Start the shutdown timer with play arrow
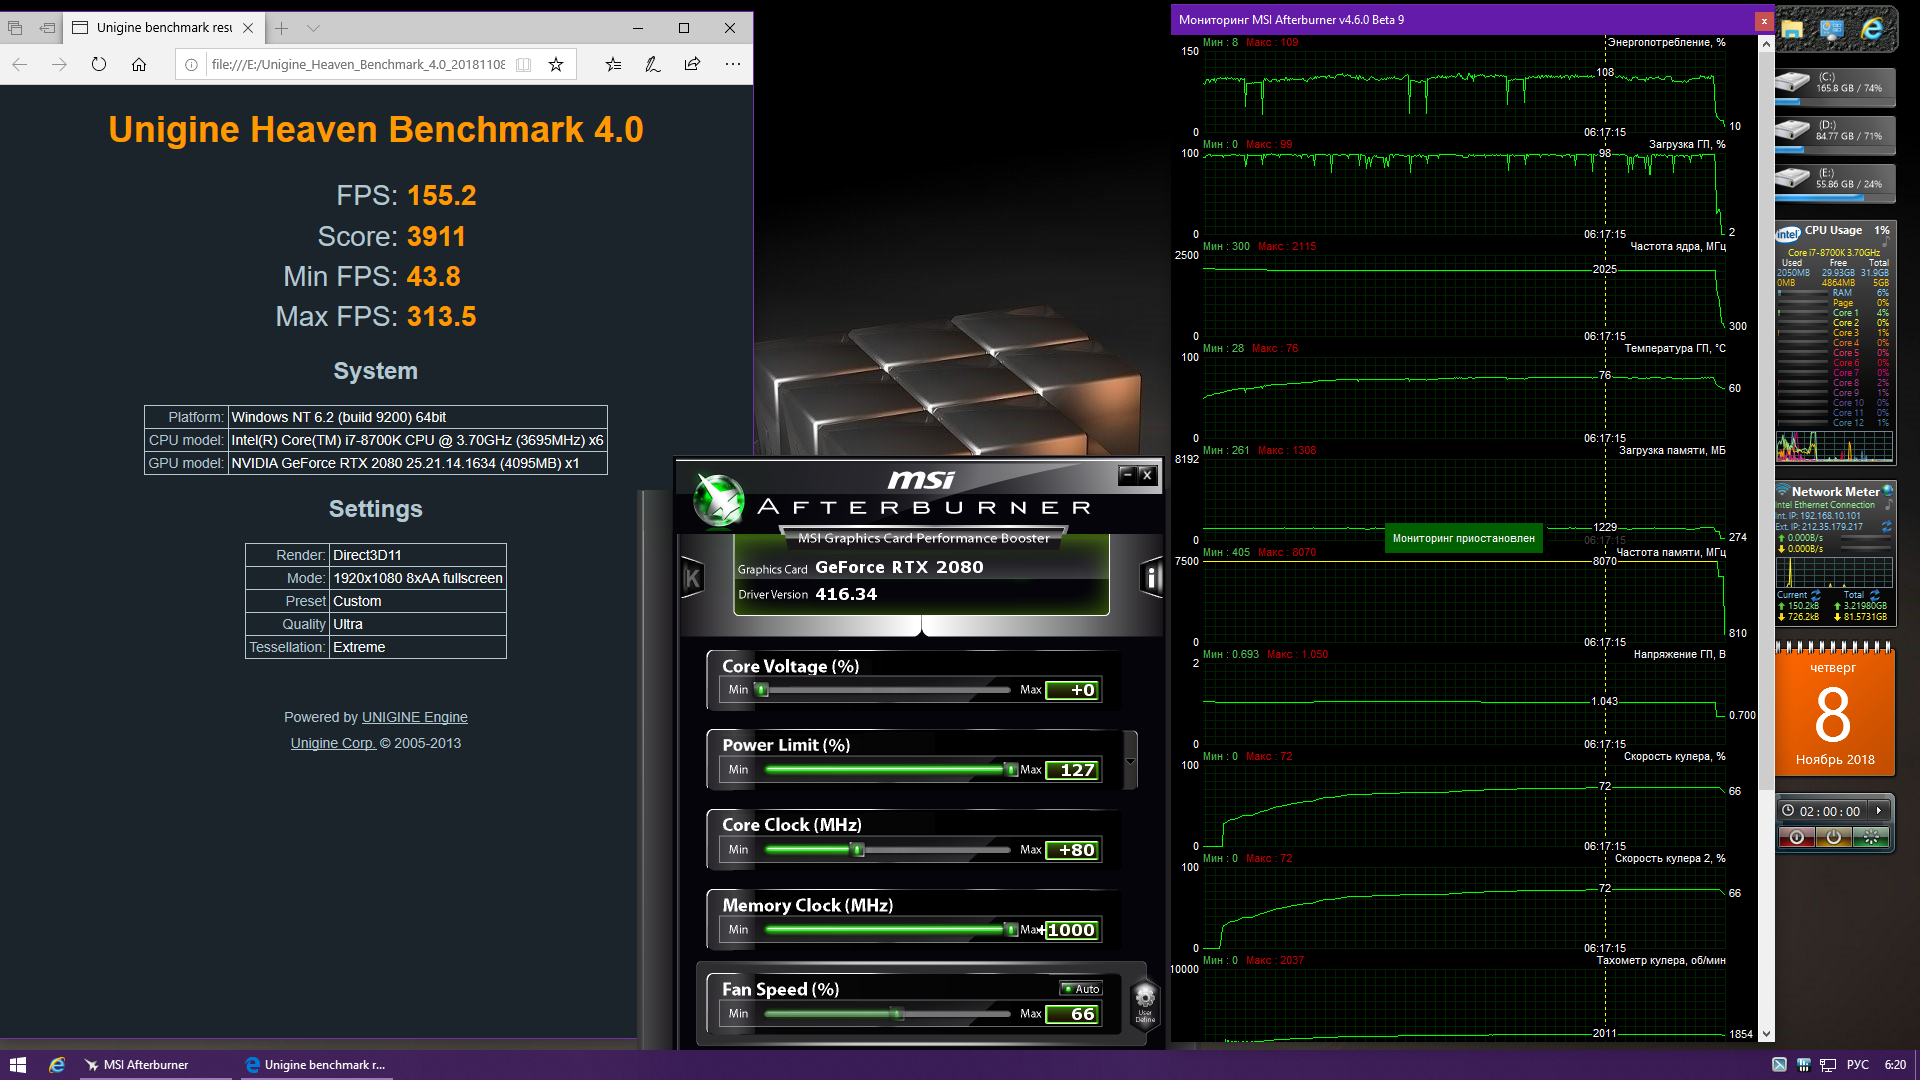The width and height of the screenshot is (1920, 1080). [x=1879, y=811]
